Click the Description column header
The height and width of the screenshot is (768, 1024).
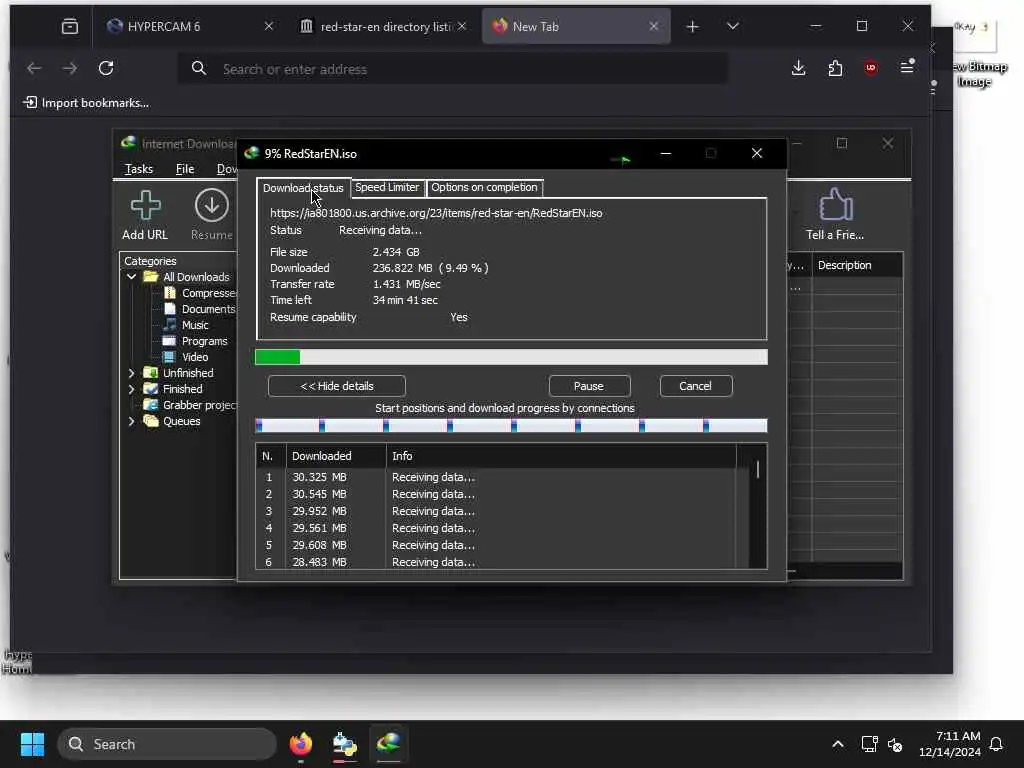click(857, 265)
